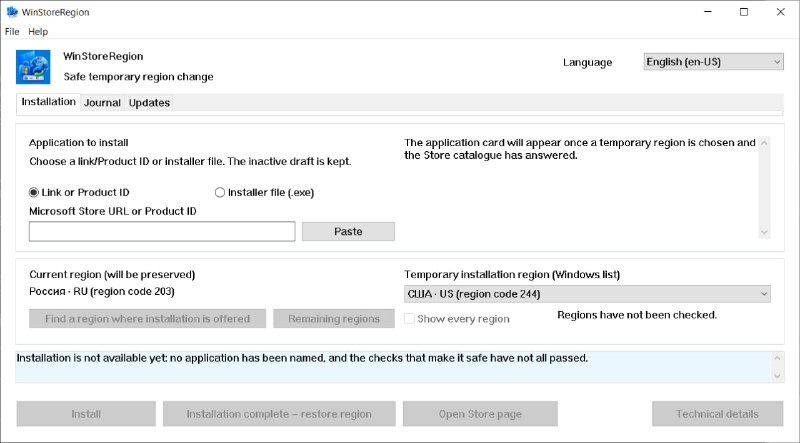Viewport: 800px width, 443px height.
Task: Select the Installer file (.exe) radio button
Action: tap(264, 192)
